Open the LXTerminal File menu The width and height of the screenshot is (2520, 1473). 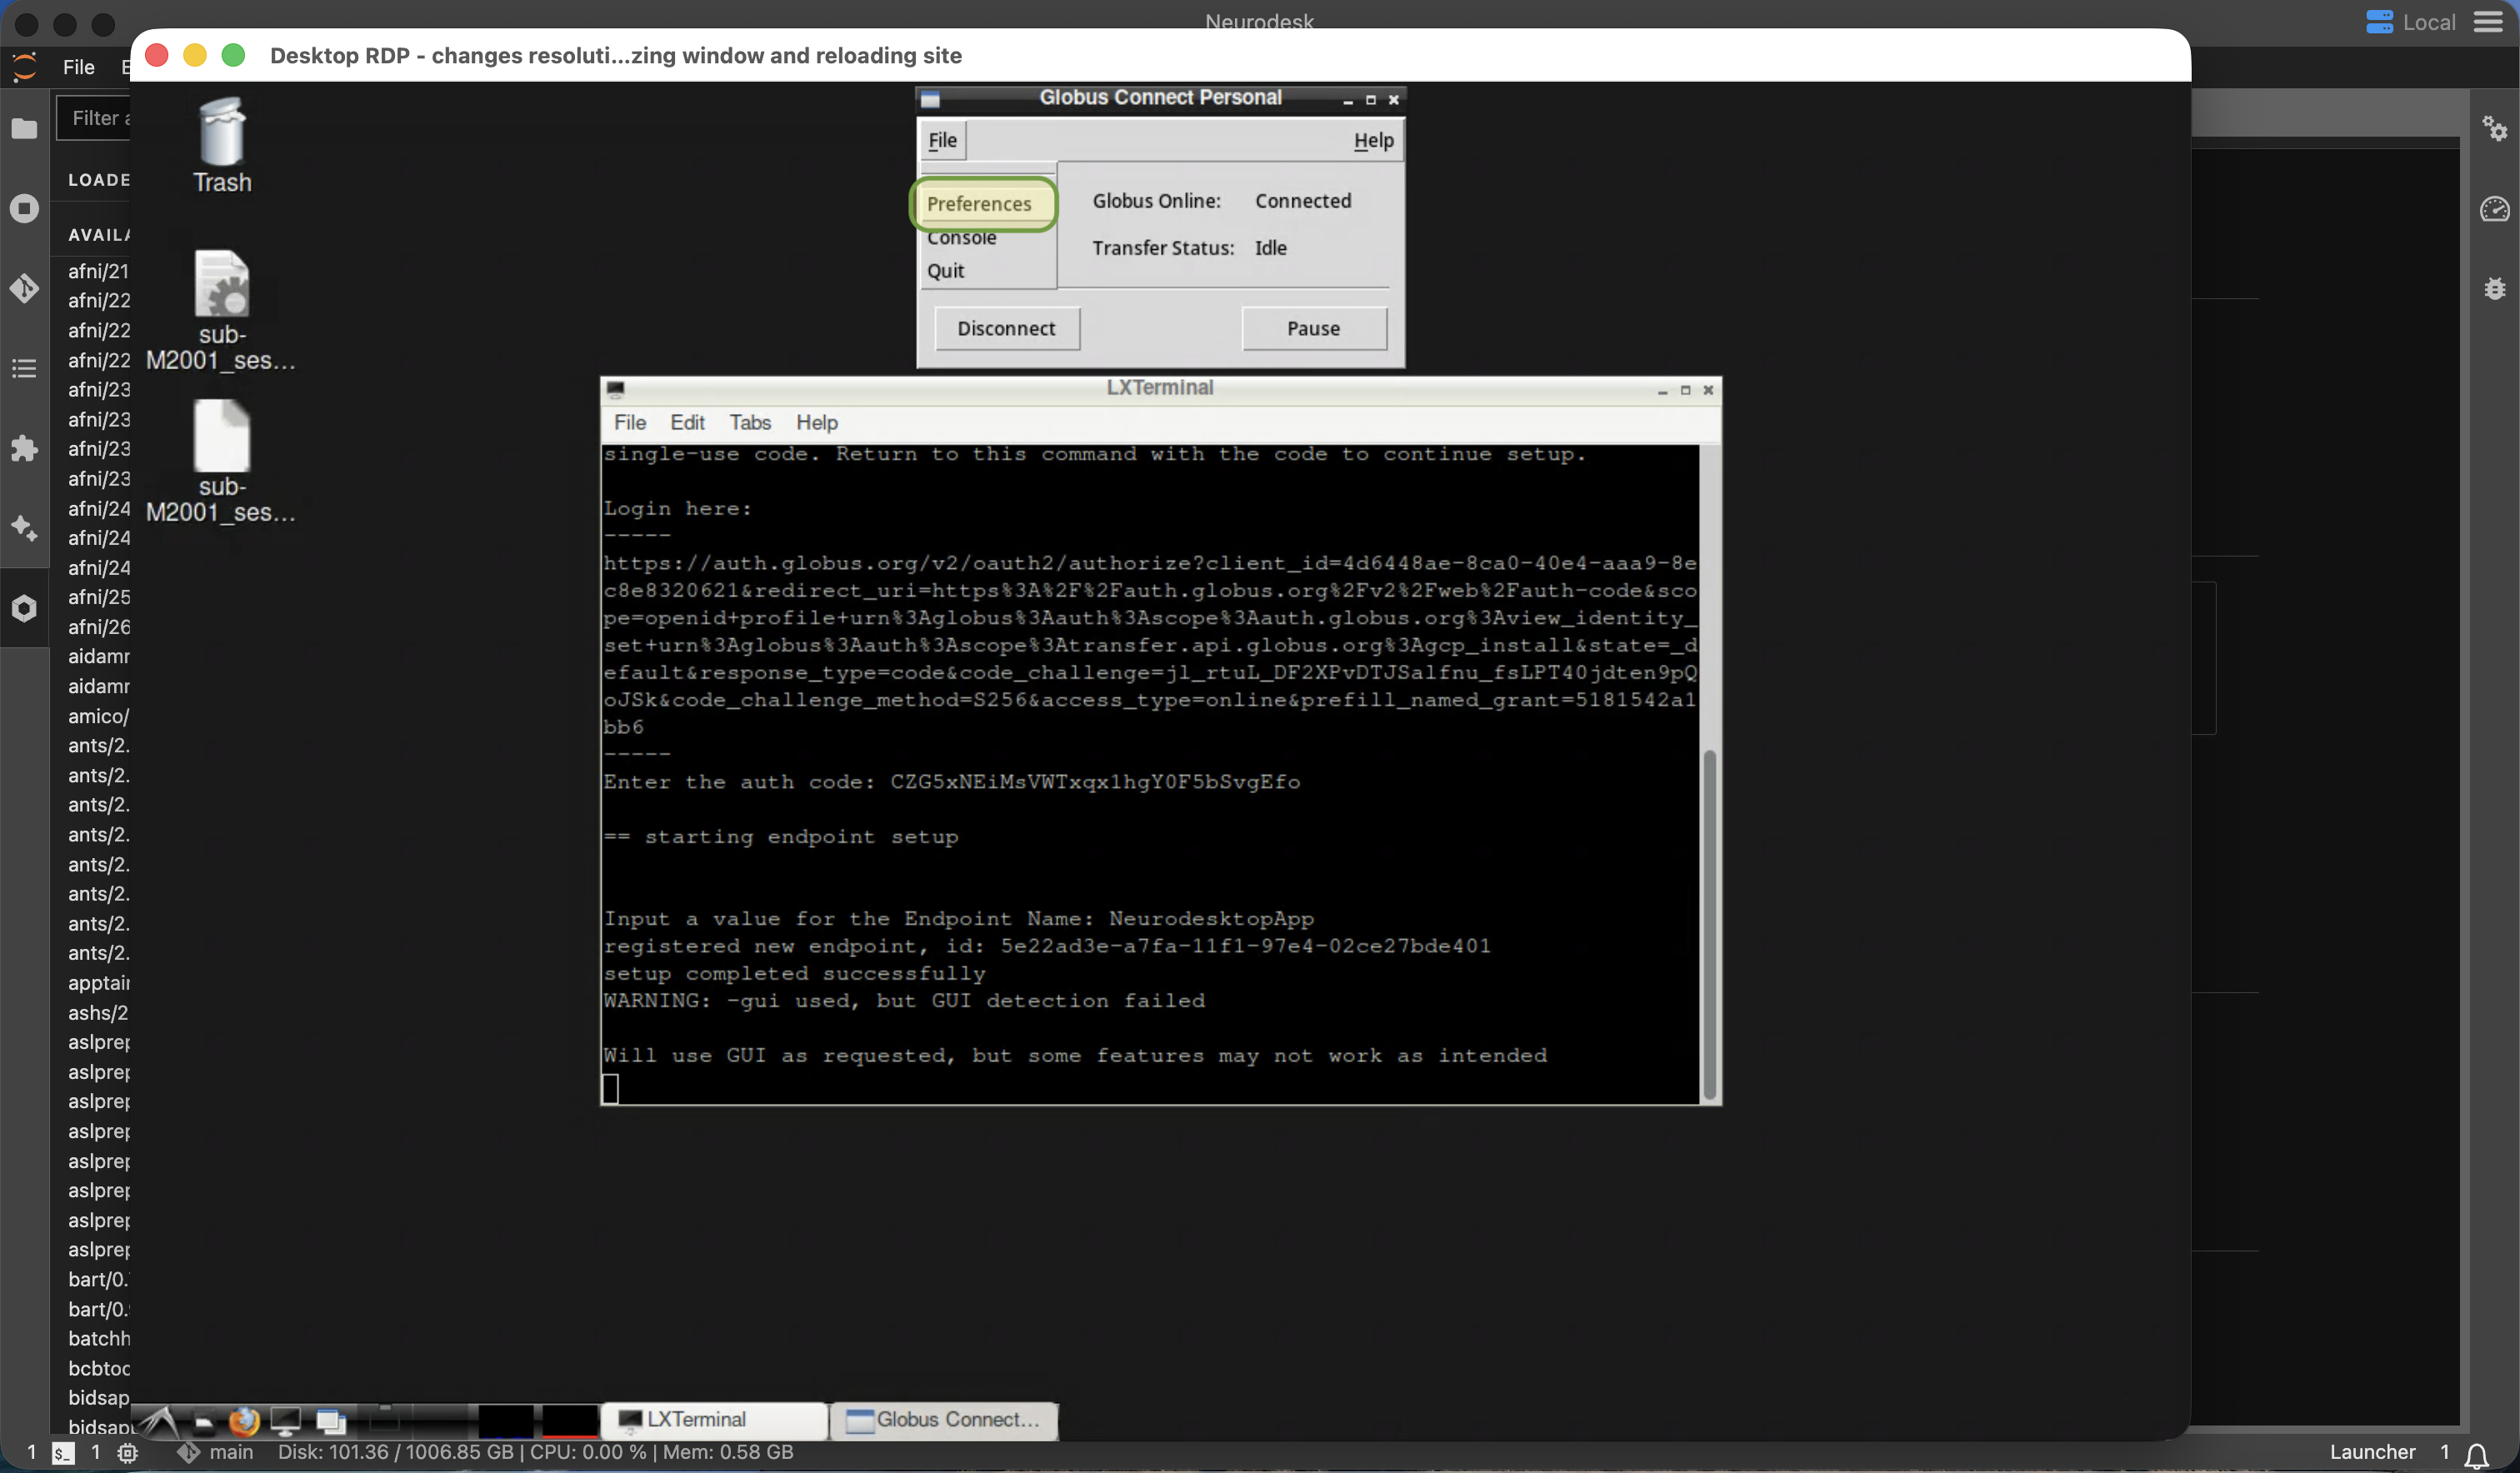click(x=630, y=422)
